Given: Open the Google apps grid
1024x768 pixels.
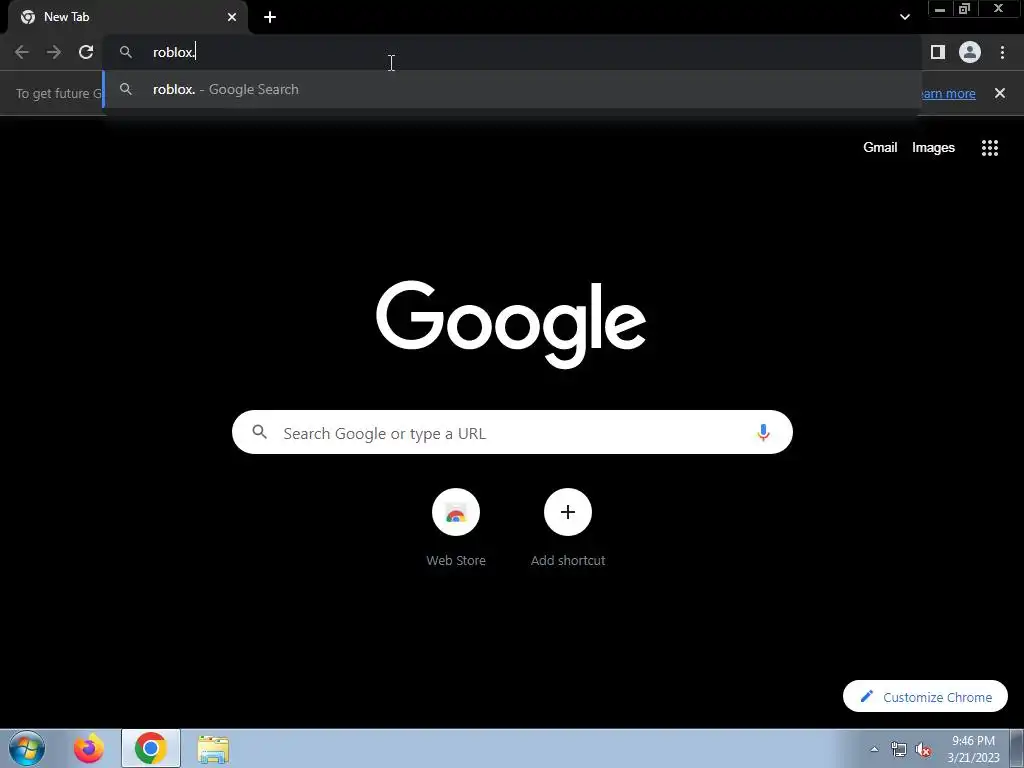Looking at the screenshot, I should click(990, 148).
